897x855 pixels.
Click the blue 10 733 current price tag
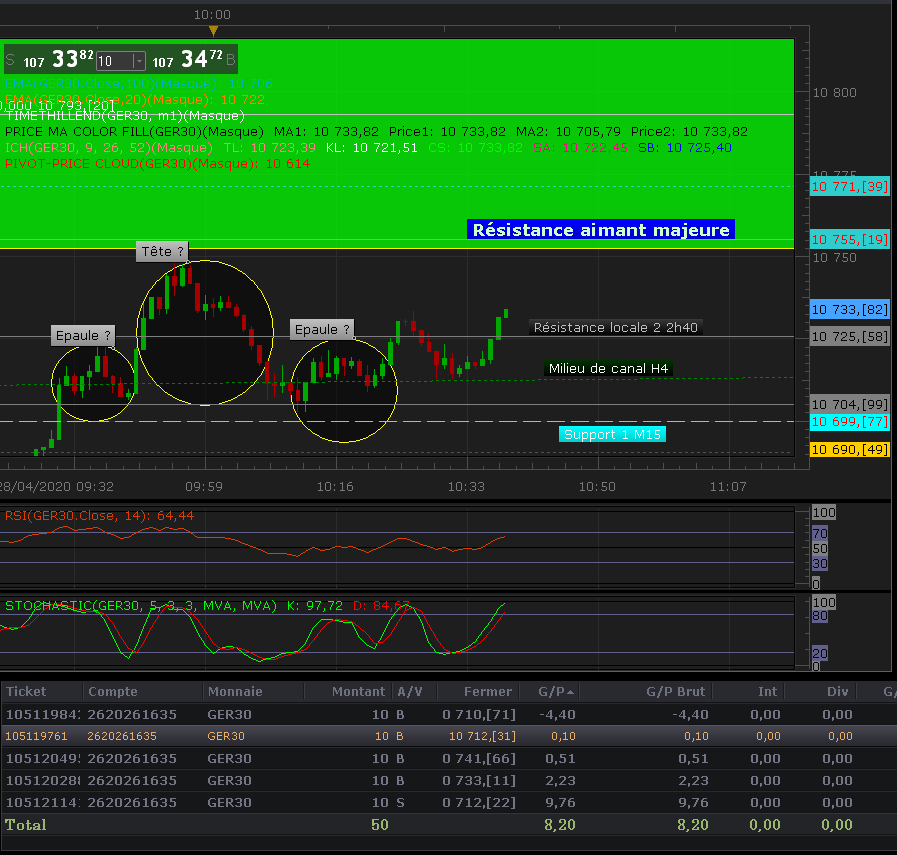pyautogui.click(x=849, y=310)
